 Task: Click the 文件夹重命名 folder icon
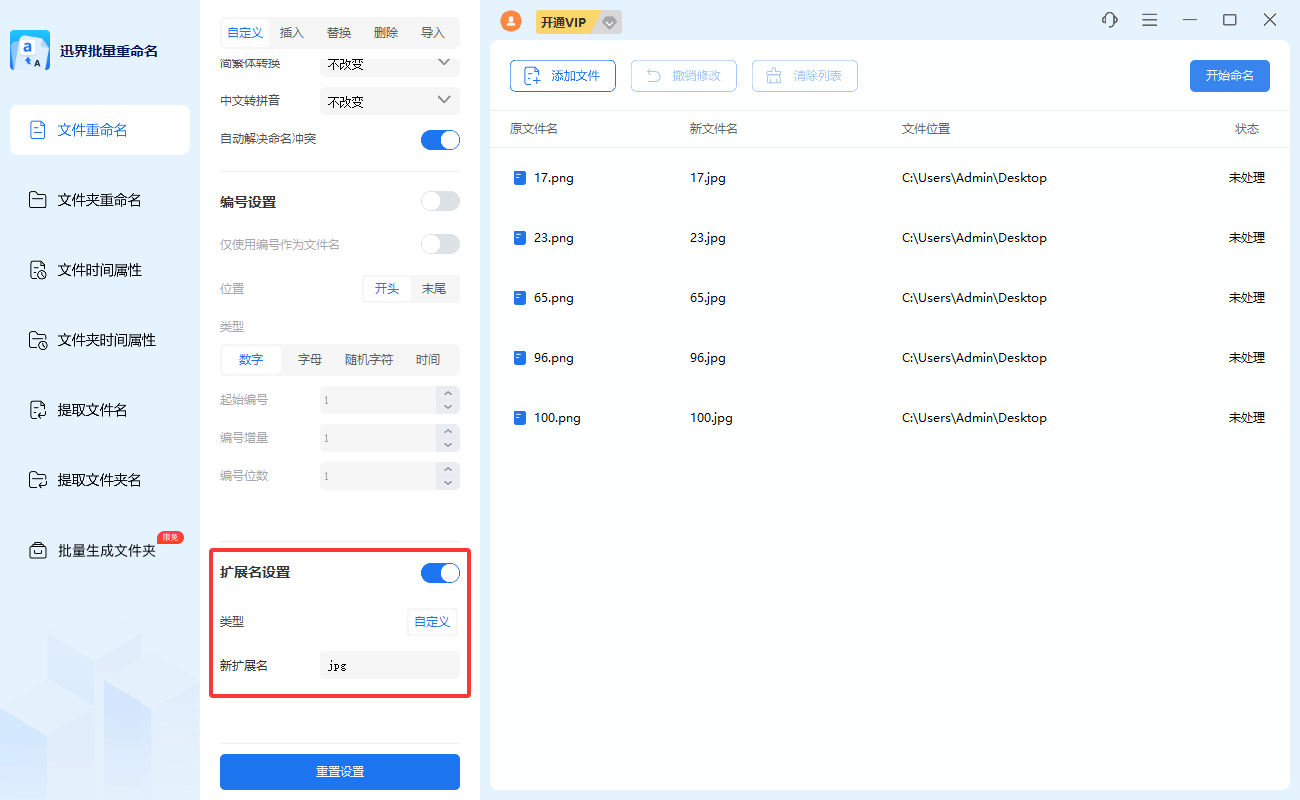pyautogui.click(x=38, y=200)
